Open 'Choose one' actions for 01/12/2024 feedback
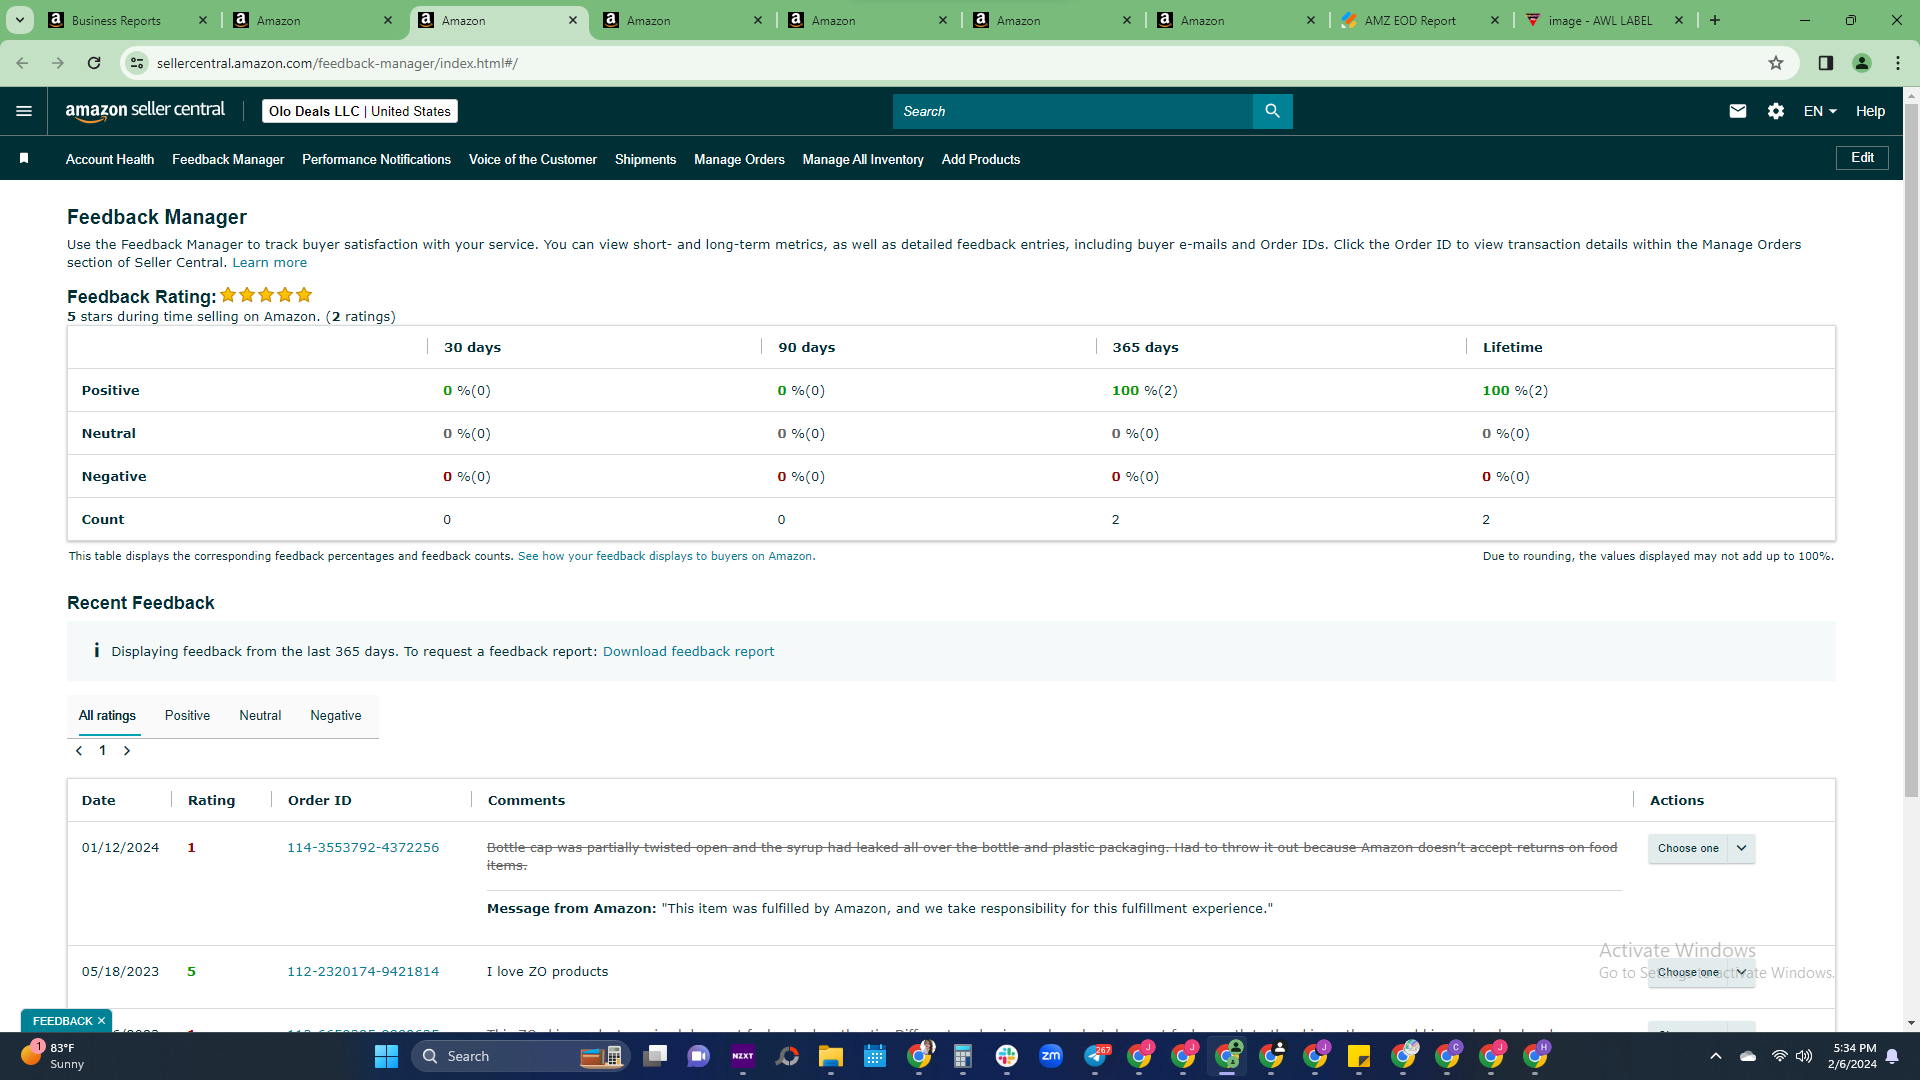Viewport: 1920px width, 1080px height. click(1702, 848)
